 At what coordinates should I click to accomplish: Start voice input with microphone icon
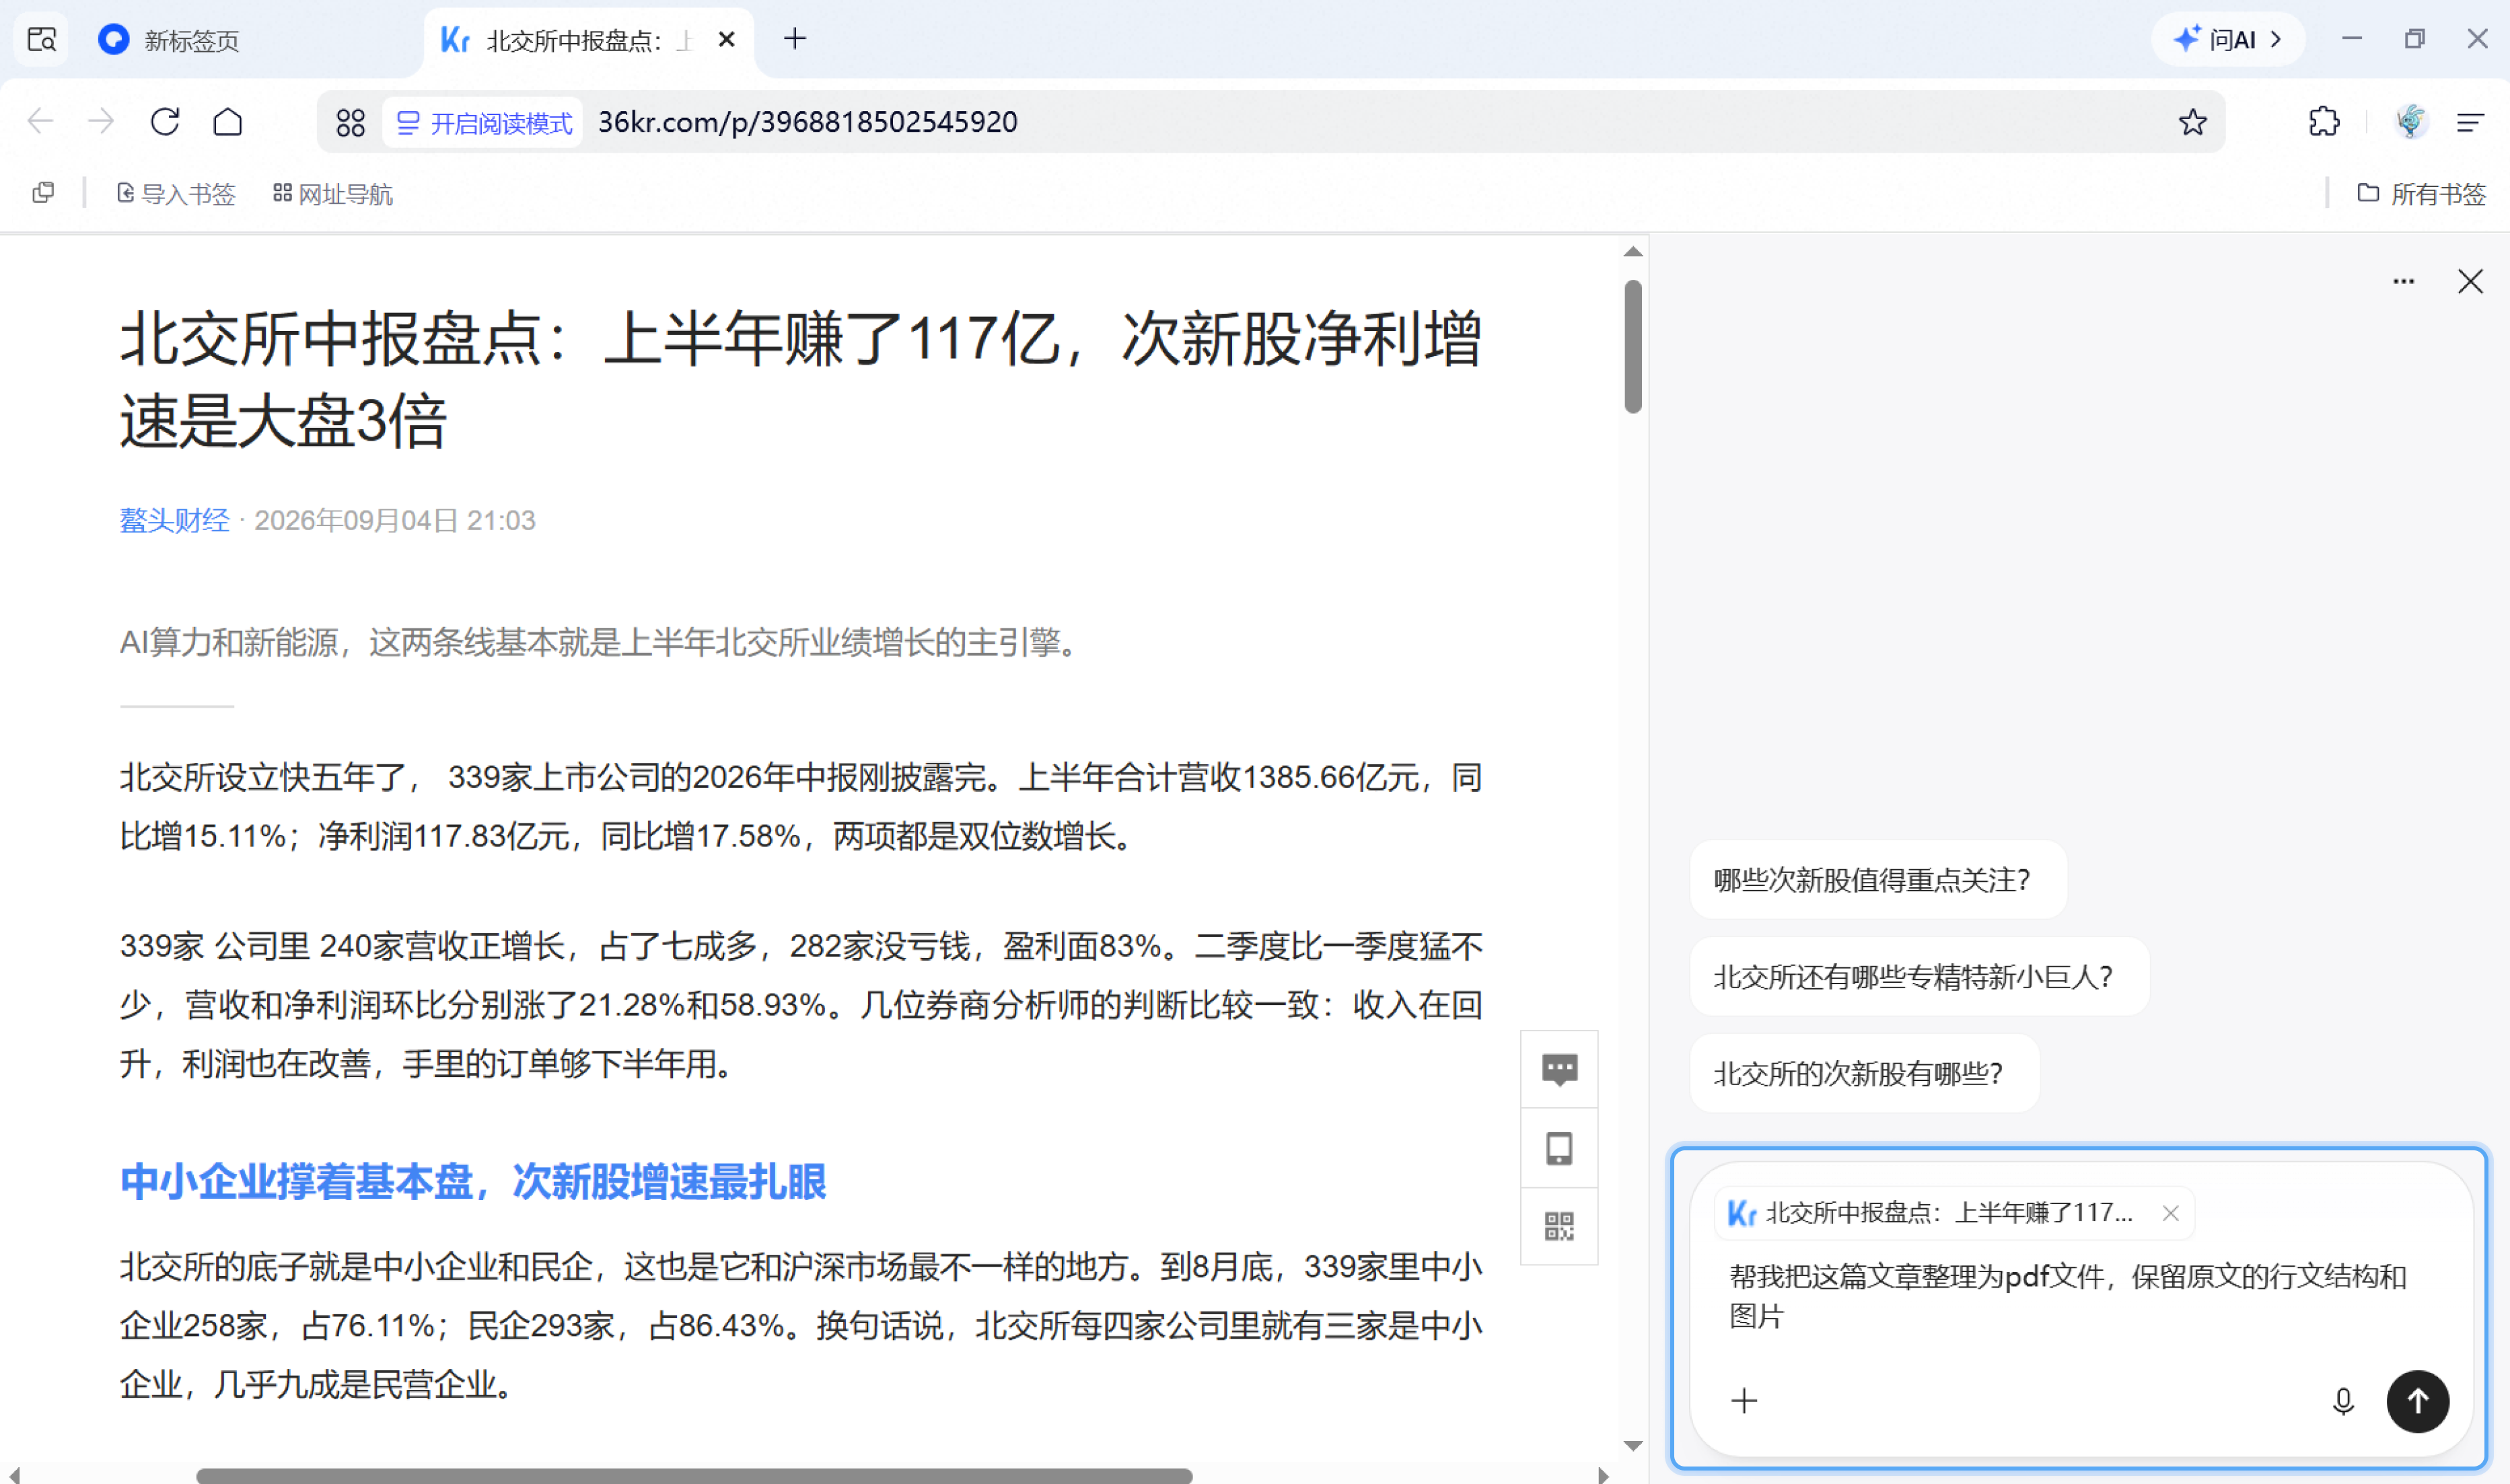pyautogui.click(x=2343, y=1401)
